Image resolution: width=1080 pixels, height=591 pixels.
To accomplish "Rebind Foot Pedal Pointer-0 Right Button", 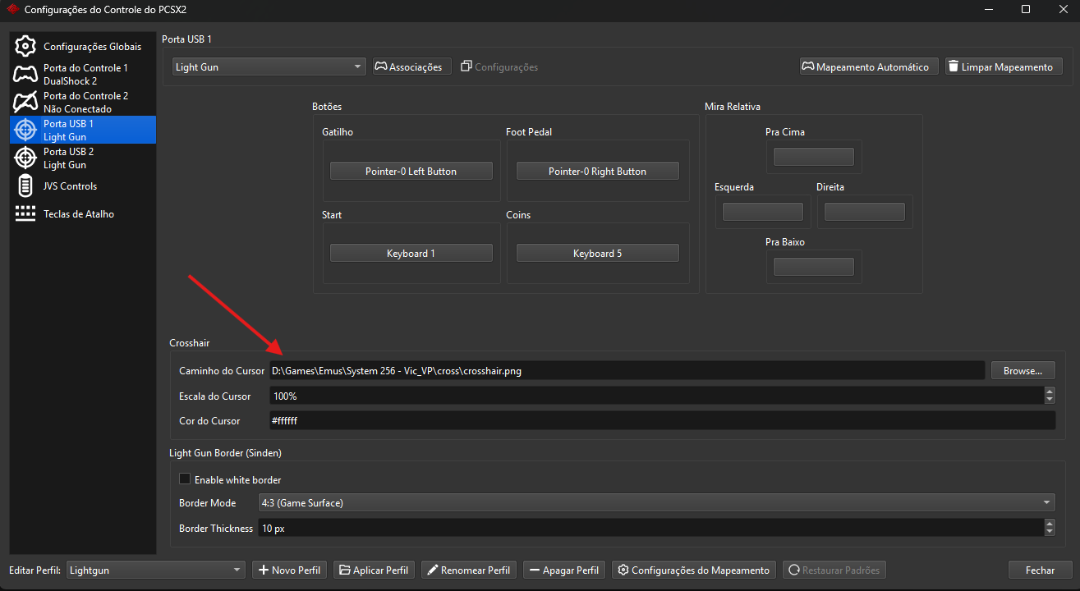I will point(597,171).
